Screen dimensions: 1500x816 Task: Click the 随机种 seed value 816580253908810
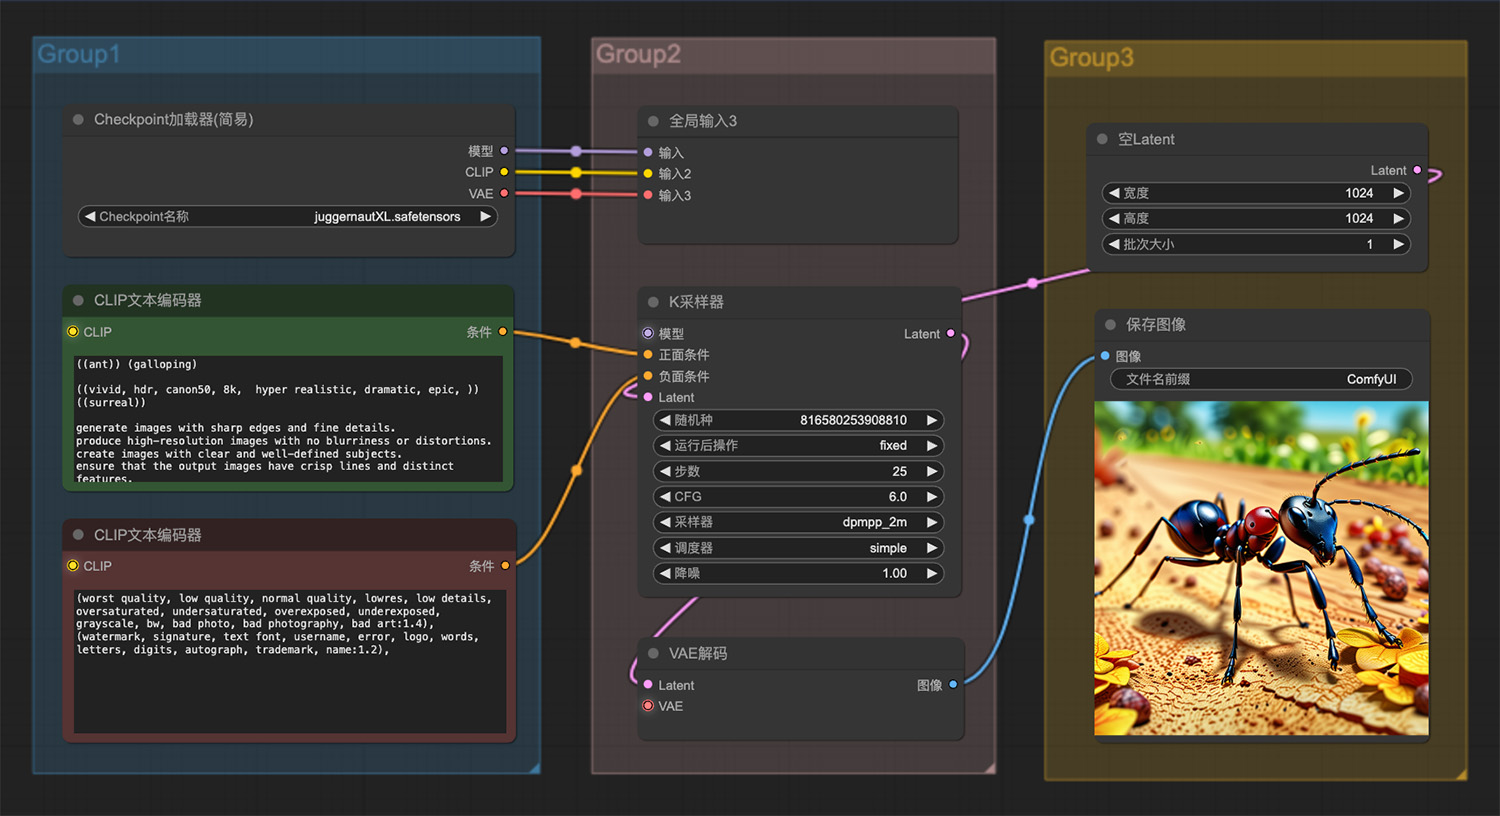[853, 420]
